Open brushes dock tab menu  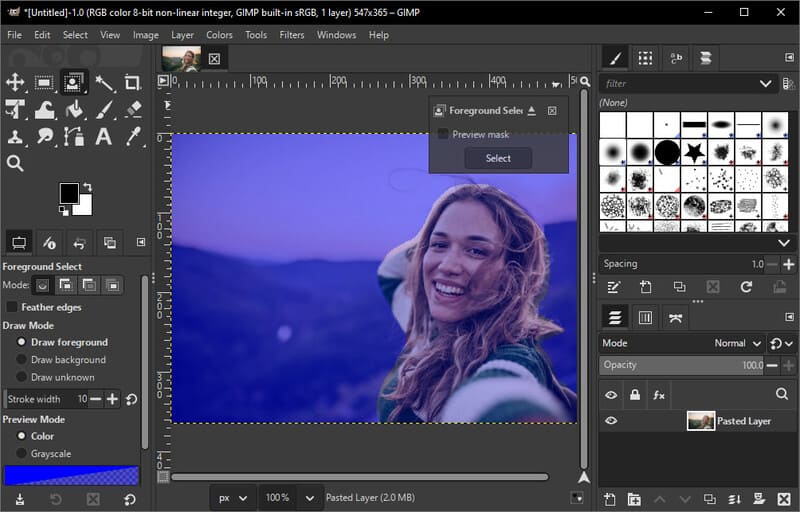pyautogui.click(x=789, y=57)
